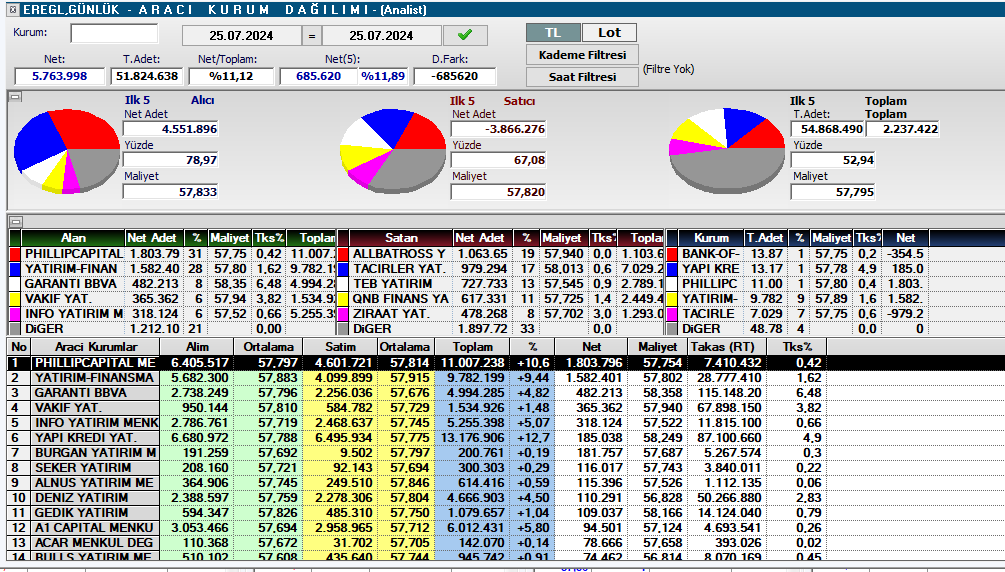This screenshot has height=572, width=1005.
Task: Click T.Adet value 51.824.638 field
Action: (x=146, y=76)
